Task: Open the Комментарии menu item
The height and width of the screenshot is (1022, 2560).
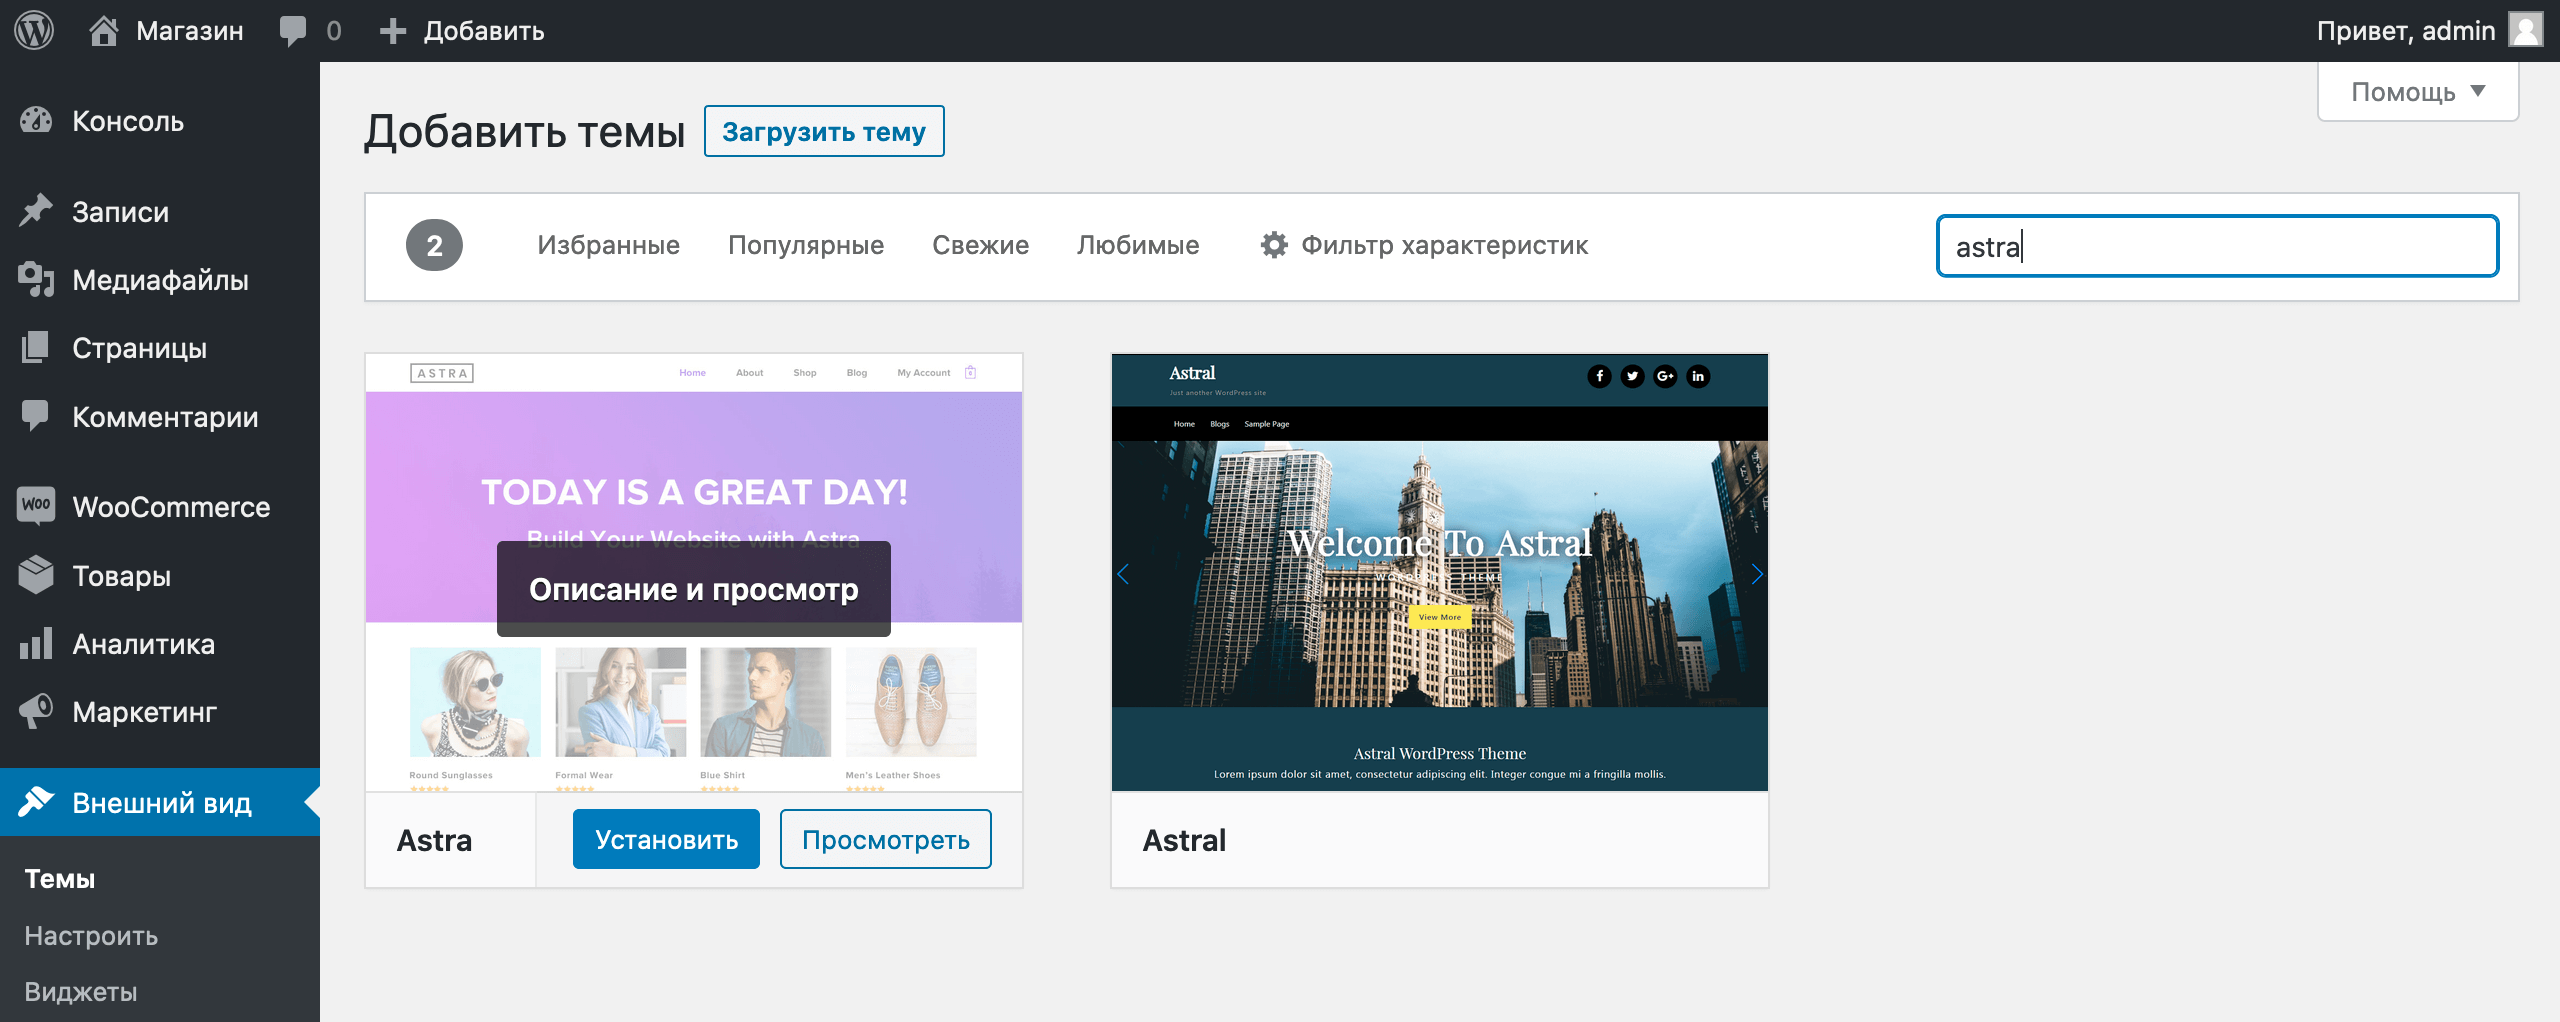Action: pyautogui.click(x=160, y=417)
